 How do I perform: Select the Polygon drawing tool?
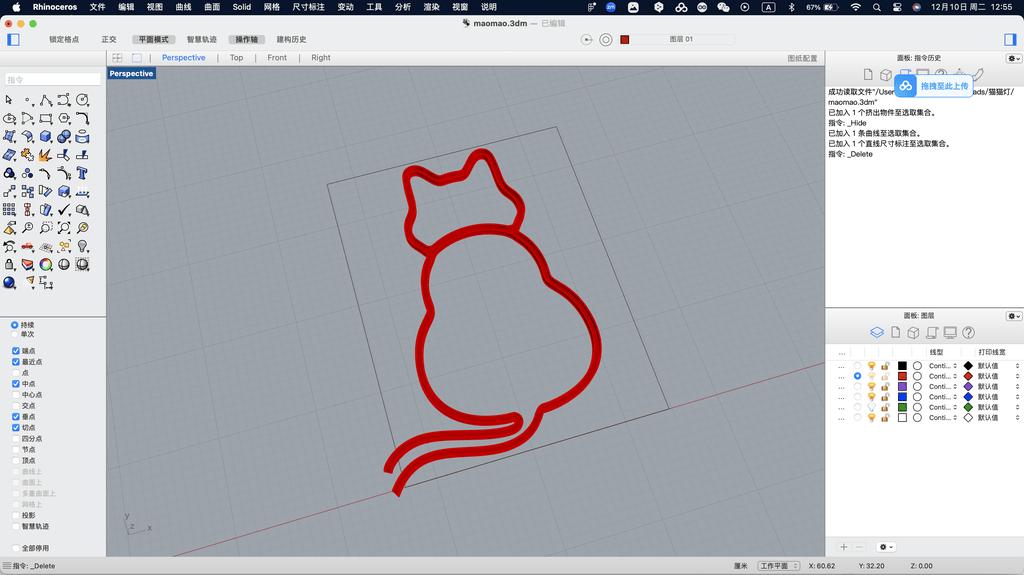click(64, 118)
